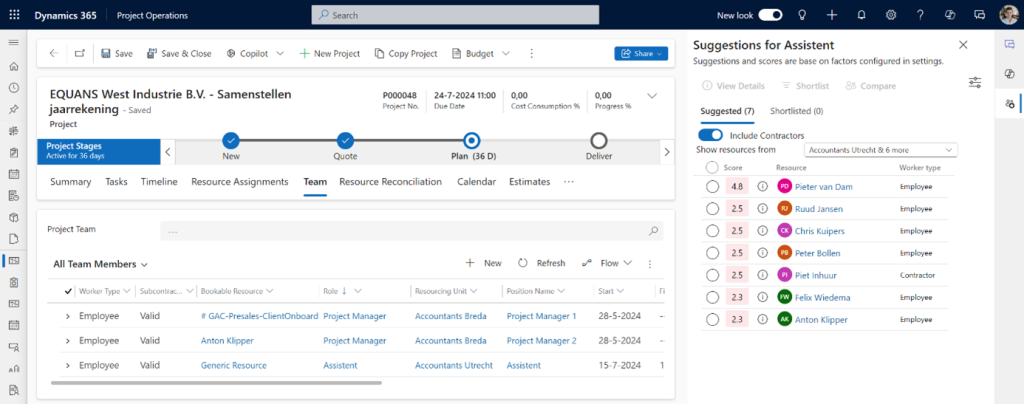Go to Home icon in left sidebar
Viewport: 1024px width, 404px height.
[x=13, y=67]
